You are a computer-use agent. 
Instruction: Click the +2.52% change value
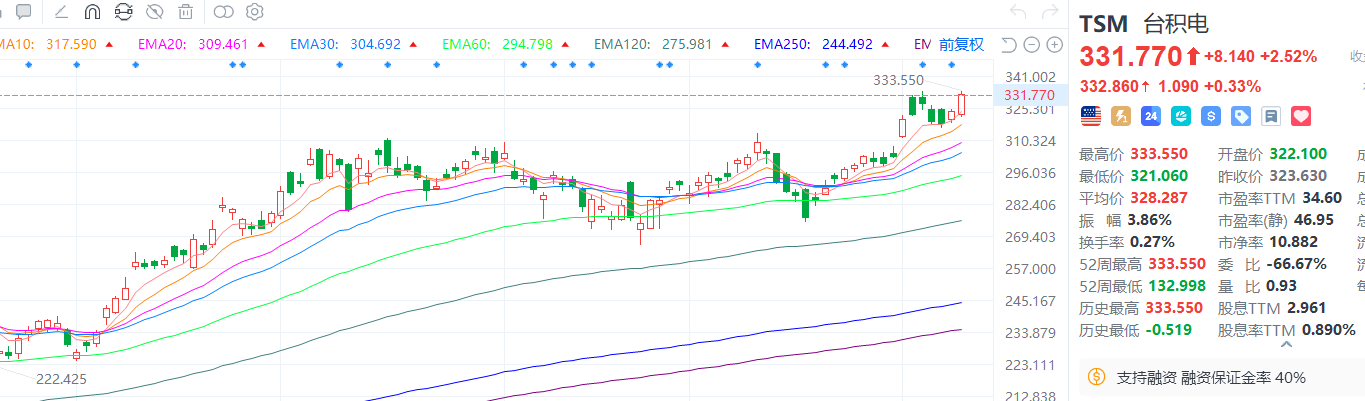tap(1288, 56)
